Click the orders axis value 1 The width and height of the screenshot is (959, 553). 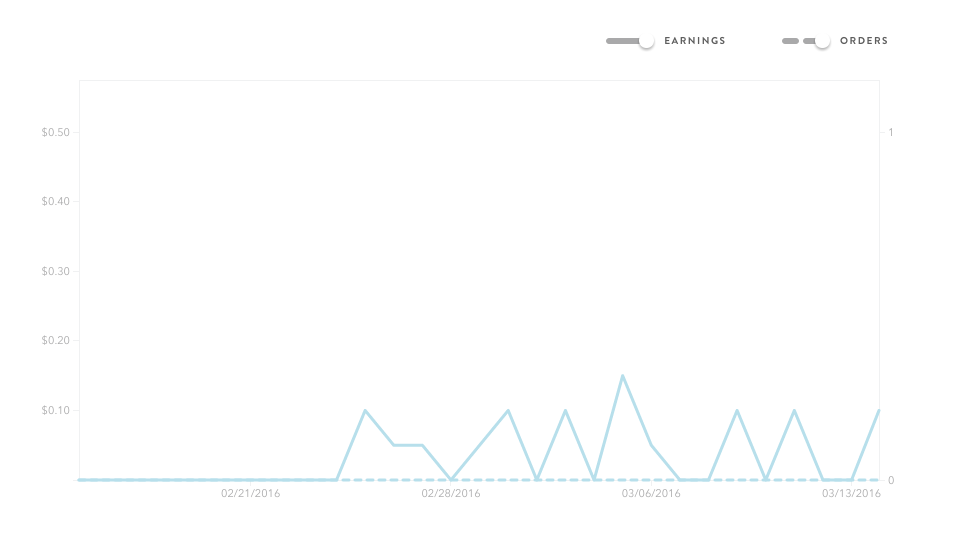point(891,132)
